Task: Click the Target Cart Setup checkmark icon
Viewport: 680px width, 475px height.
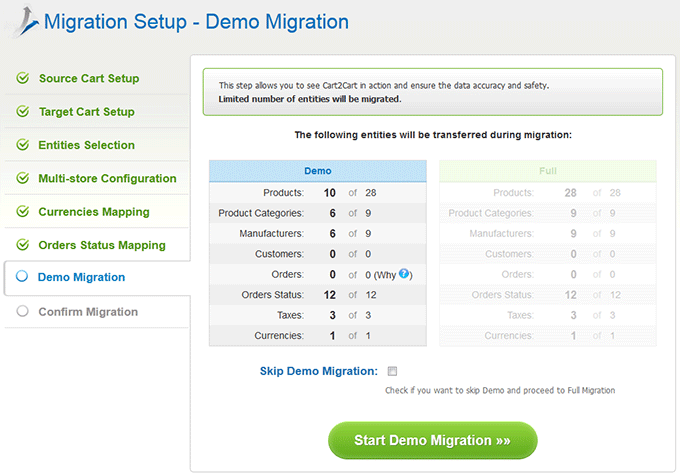Action: 23,111
